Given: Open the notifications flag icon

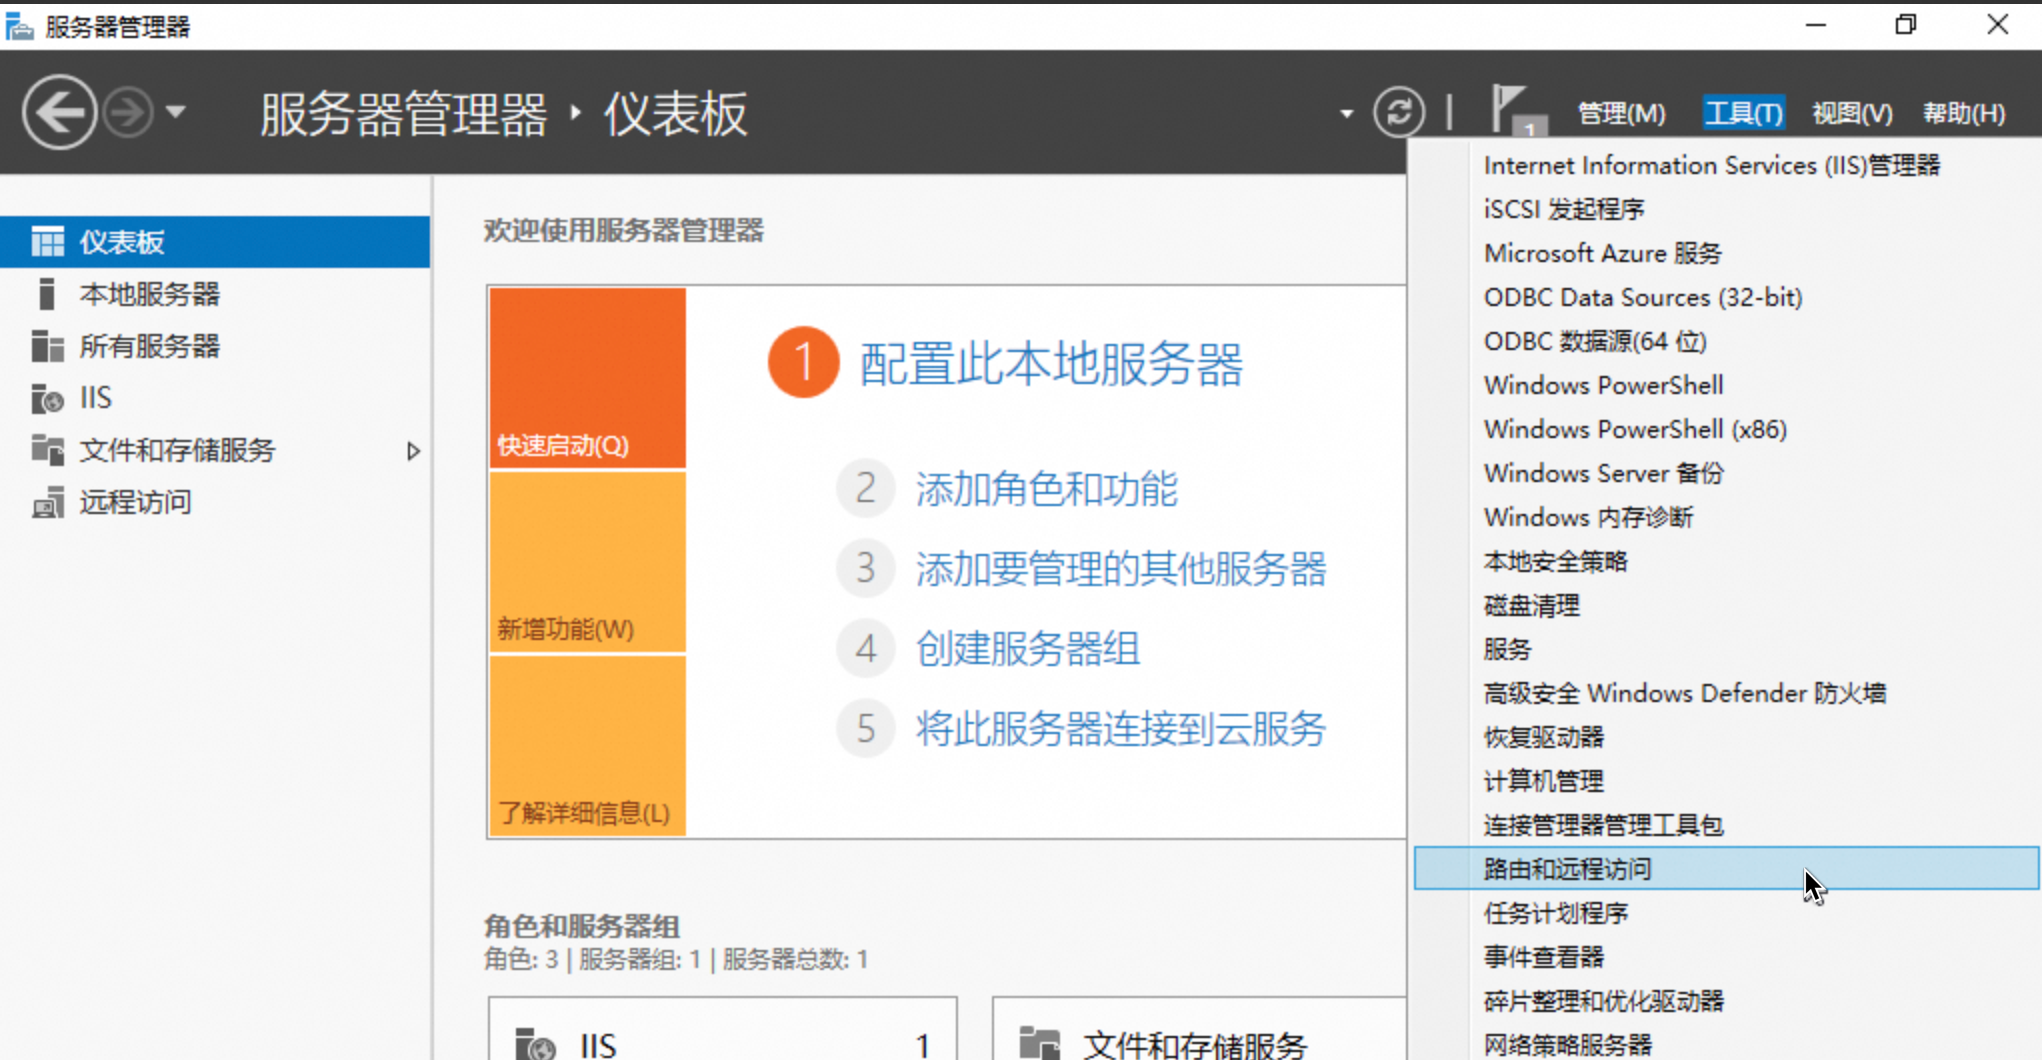Looking at the screenshot, I should click(x=1517, y=110).
